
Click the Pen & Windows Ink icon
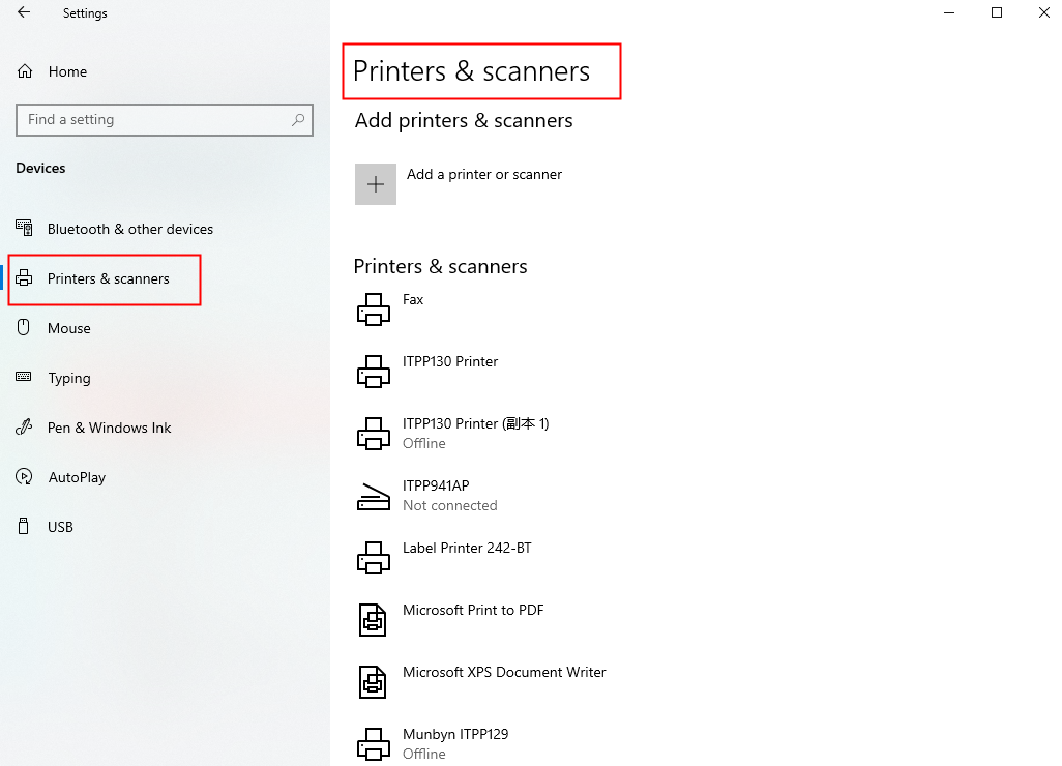coord(24,427)
